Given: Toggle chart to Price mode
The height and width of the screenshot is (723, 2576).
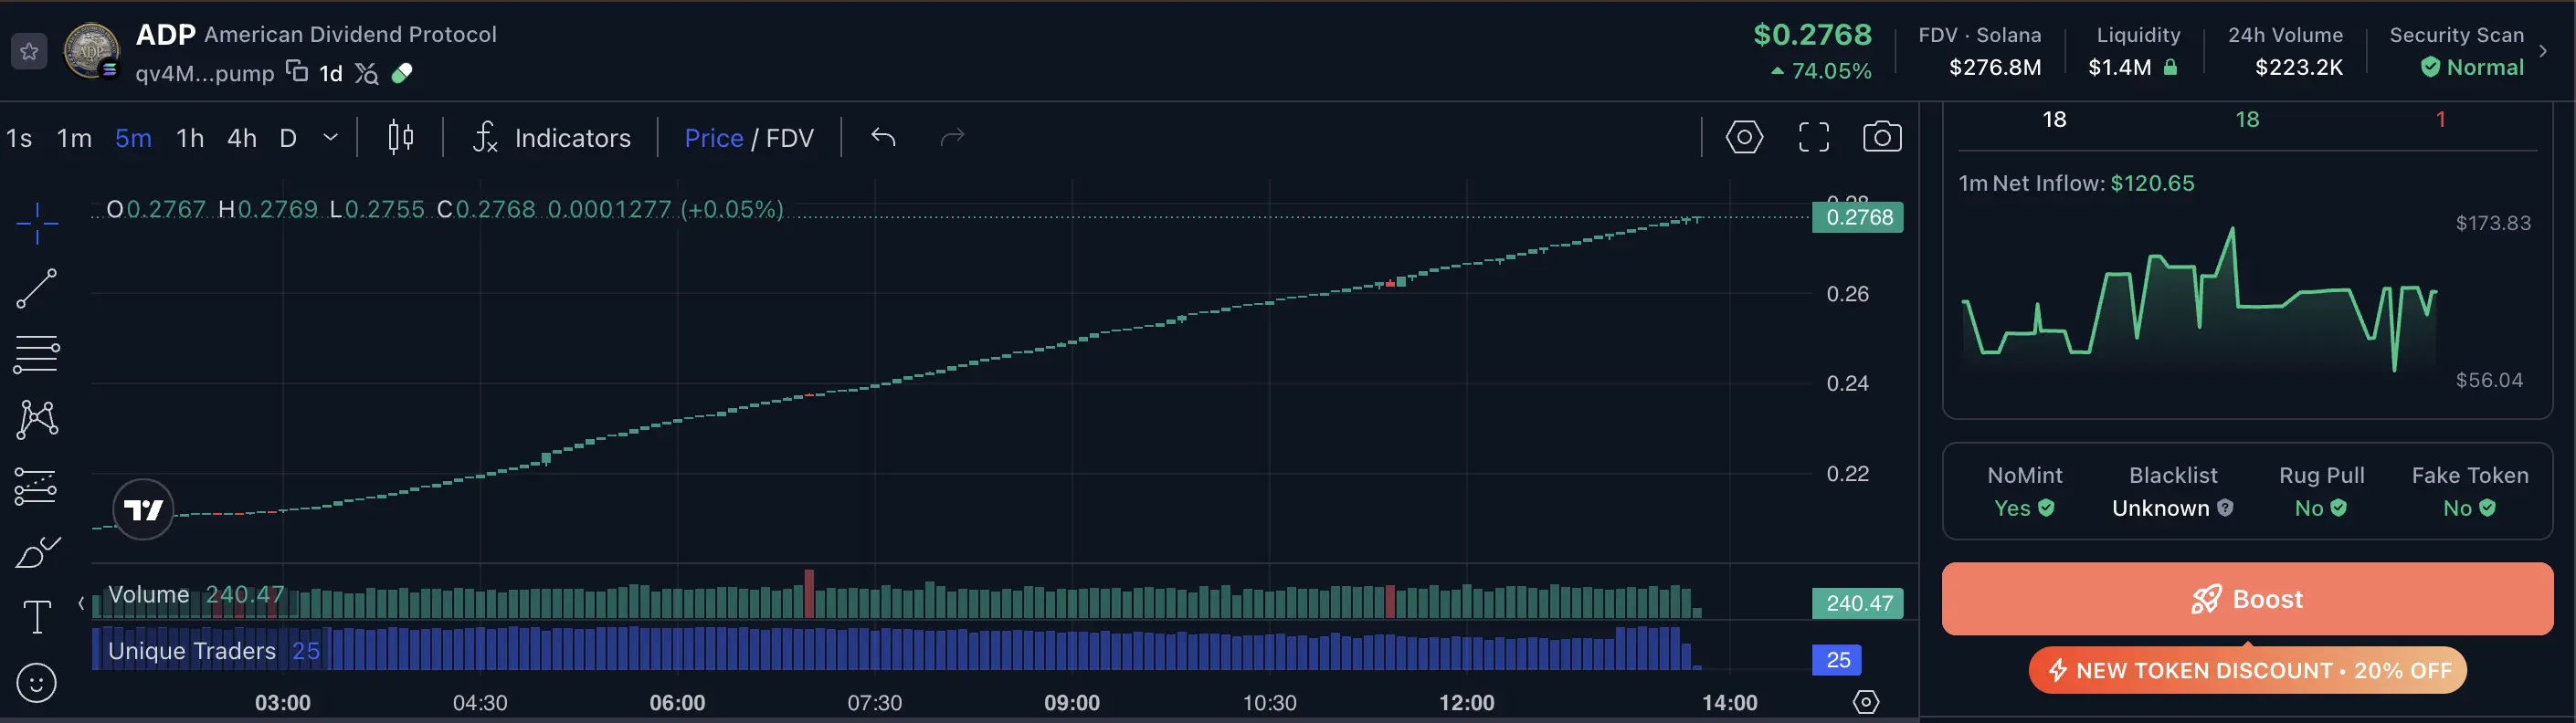Looking at the screenshot, I should point(713,138).
